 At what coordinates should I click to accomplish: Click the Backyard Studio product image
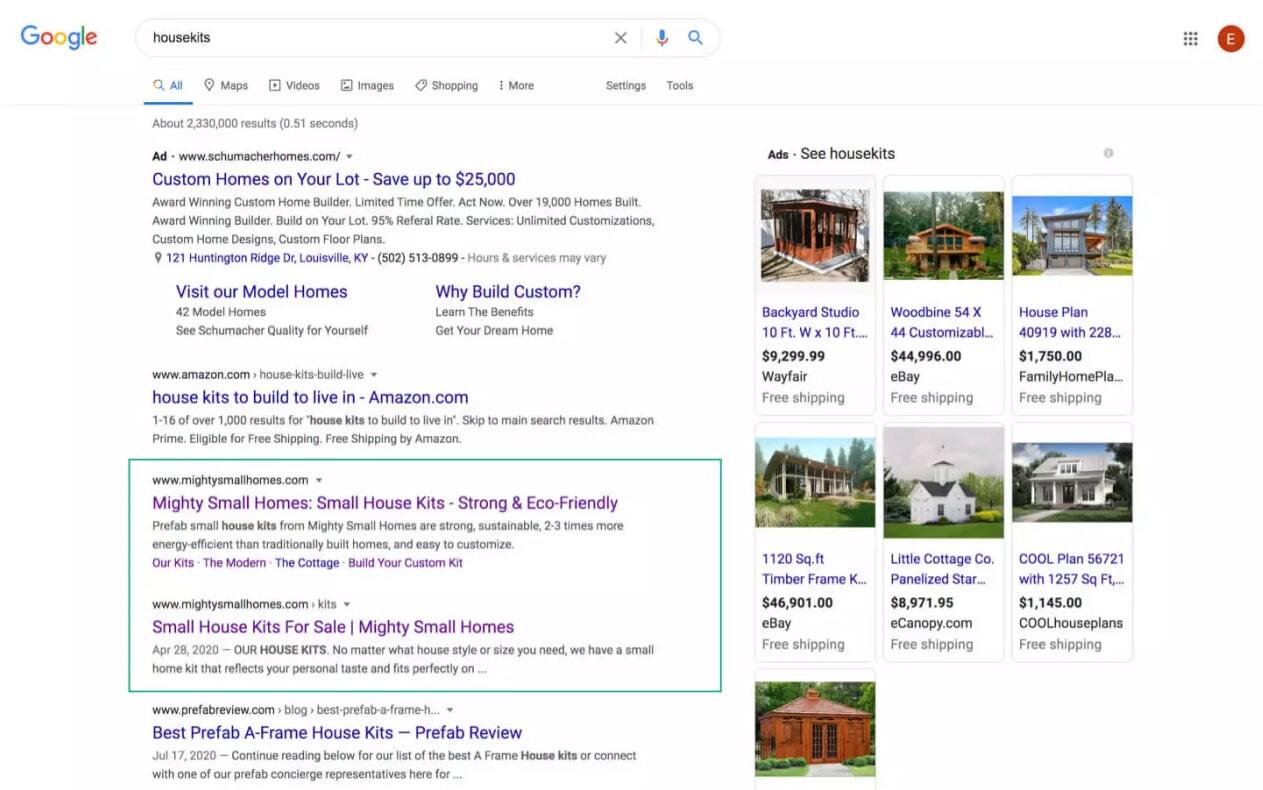pos(815,236)
